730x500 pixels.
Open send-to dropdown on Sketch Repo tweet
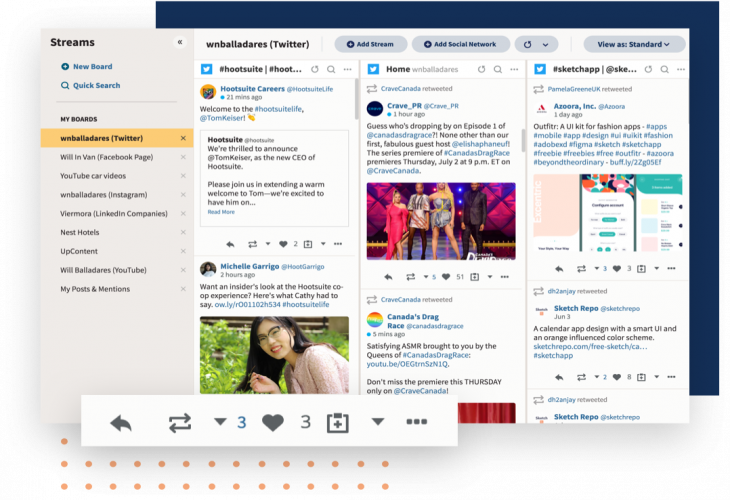656,377
